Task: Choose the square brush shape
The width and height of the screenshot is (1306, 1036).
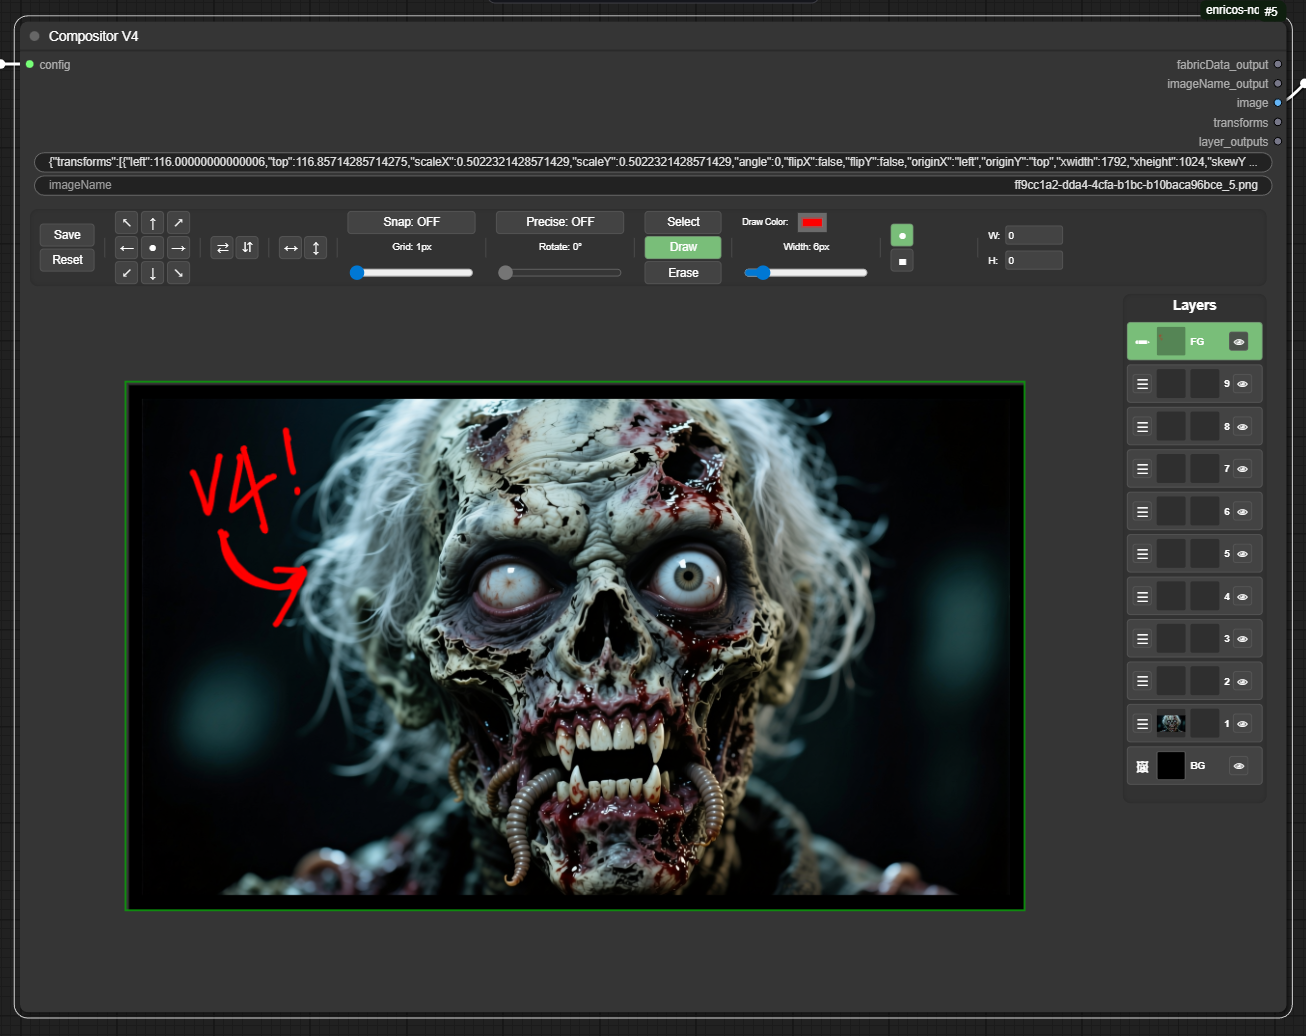Action: click(x=902, y=261)
